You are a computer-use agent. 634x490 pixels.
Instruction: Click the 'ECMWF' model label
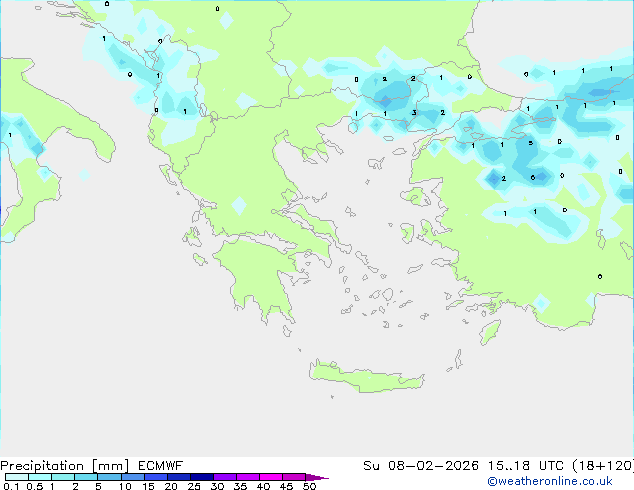(x=161, y=466)
